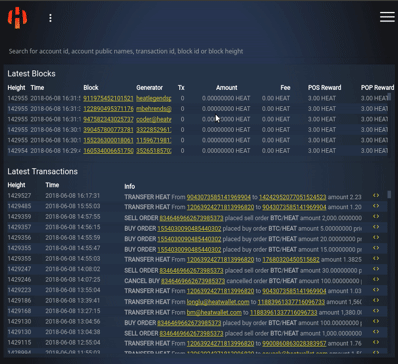Screen dimensions: 398x364
Task: Click code icon for 13:04:56 buy order
Action: tap(376, 321)
